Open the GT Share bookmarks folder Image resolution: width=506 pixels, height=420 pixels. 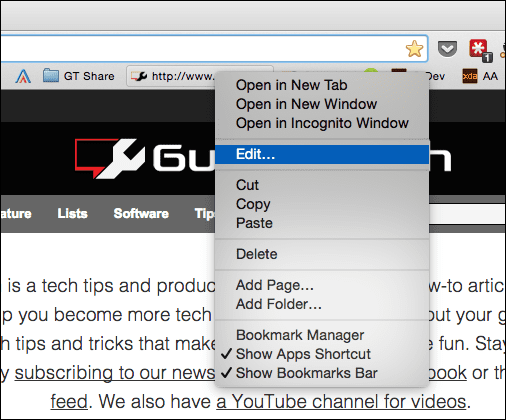coord(79,76)
